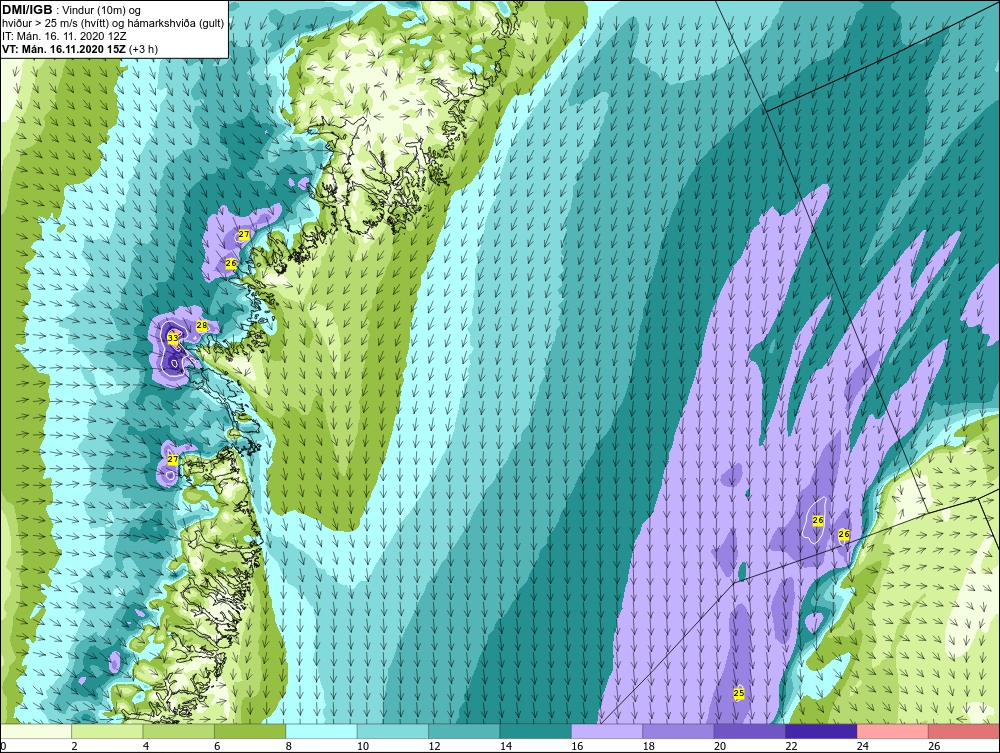Select the red swatch above 26 m/s
Viewport: 1000px width, 753px height.
tap(964, 731)
